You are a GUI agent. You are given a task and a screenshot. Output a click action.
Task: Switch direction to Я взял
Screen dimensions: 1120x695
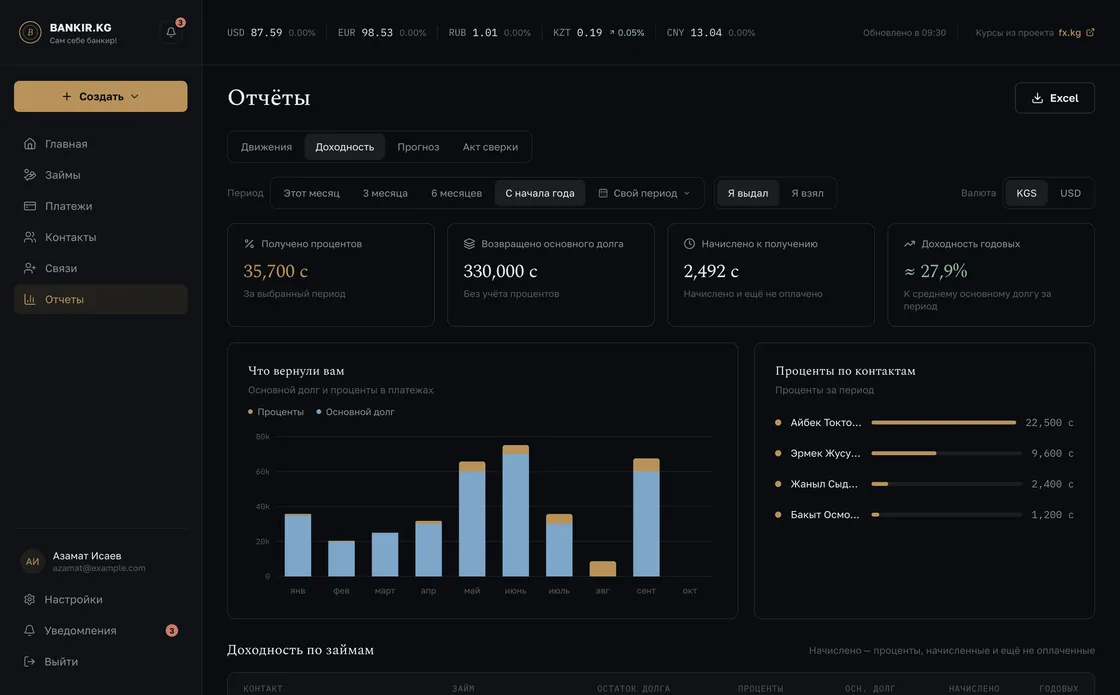tap(807, 193)
